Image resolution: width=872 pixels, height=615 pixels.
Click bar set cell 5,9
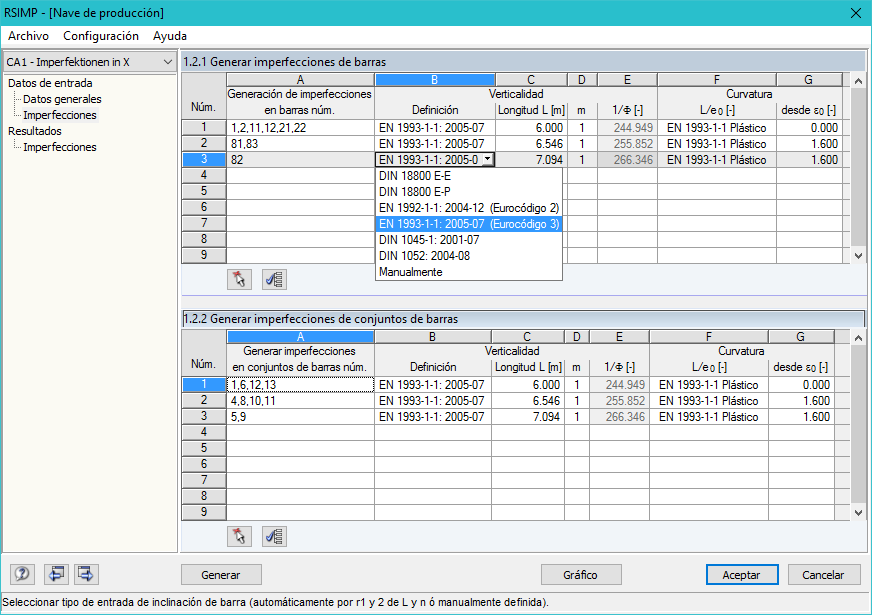(300, 417)
